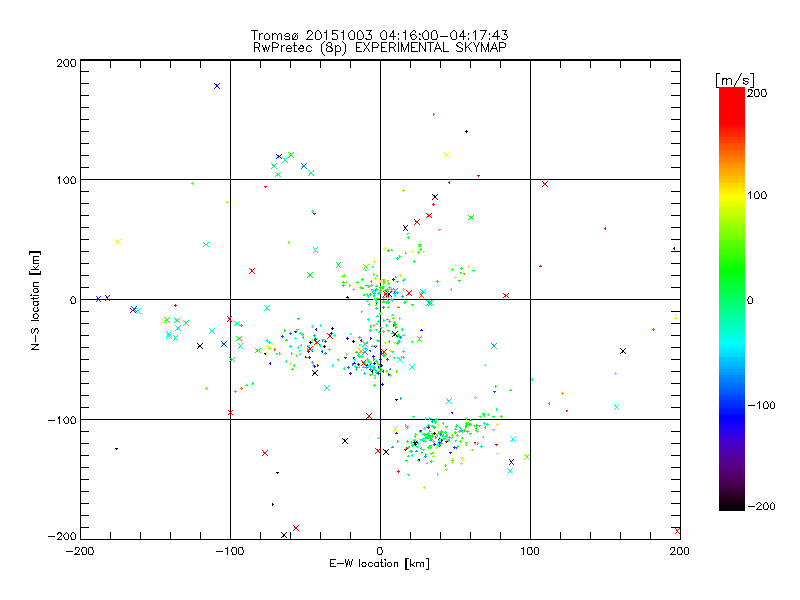Select the yellow X marker in the upper middle
The height and width of the screenshot is (600, 800).
[446, 155]
